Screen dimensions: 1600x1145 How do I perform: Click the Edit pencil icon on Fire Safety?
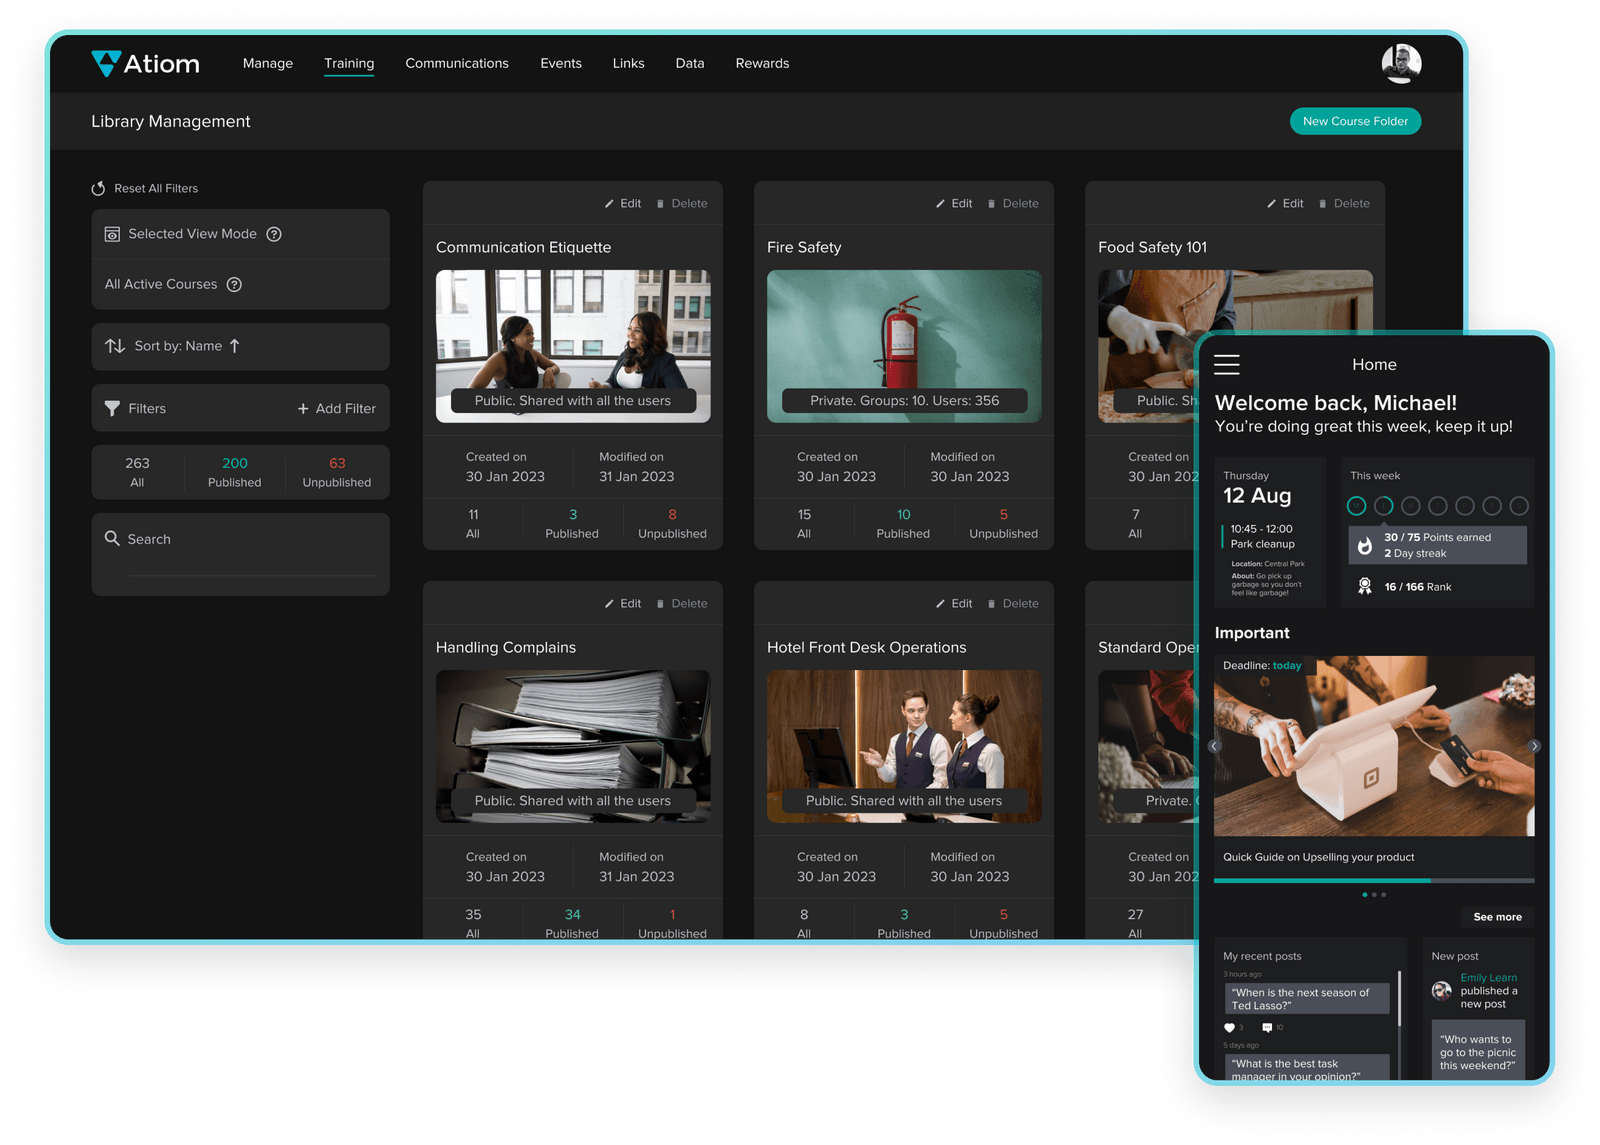point(941,203)
